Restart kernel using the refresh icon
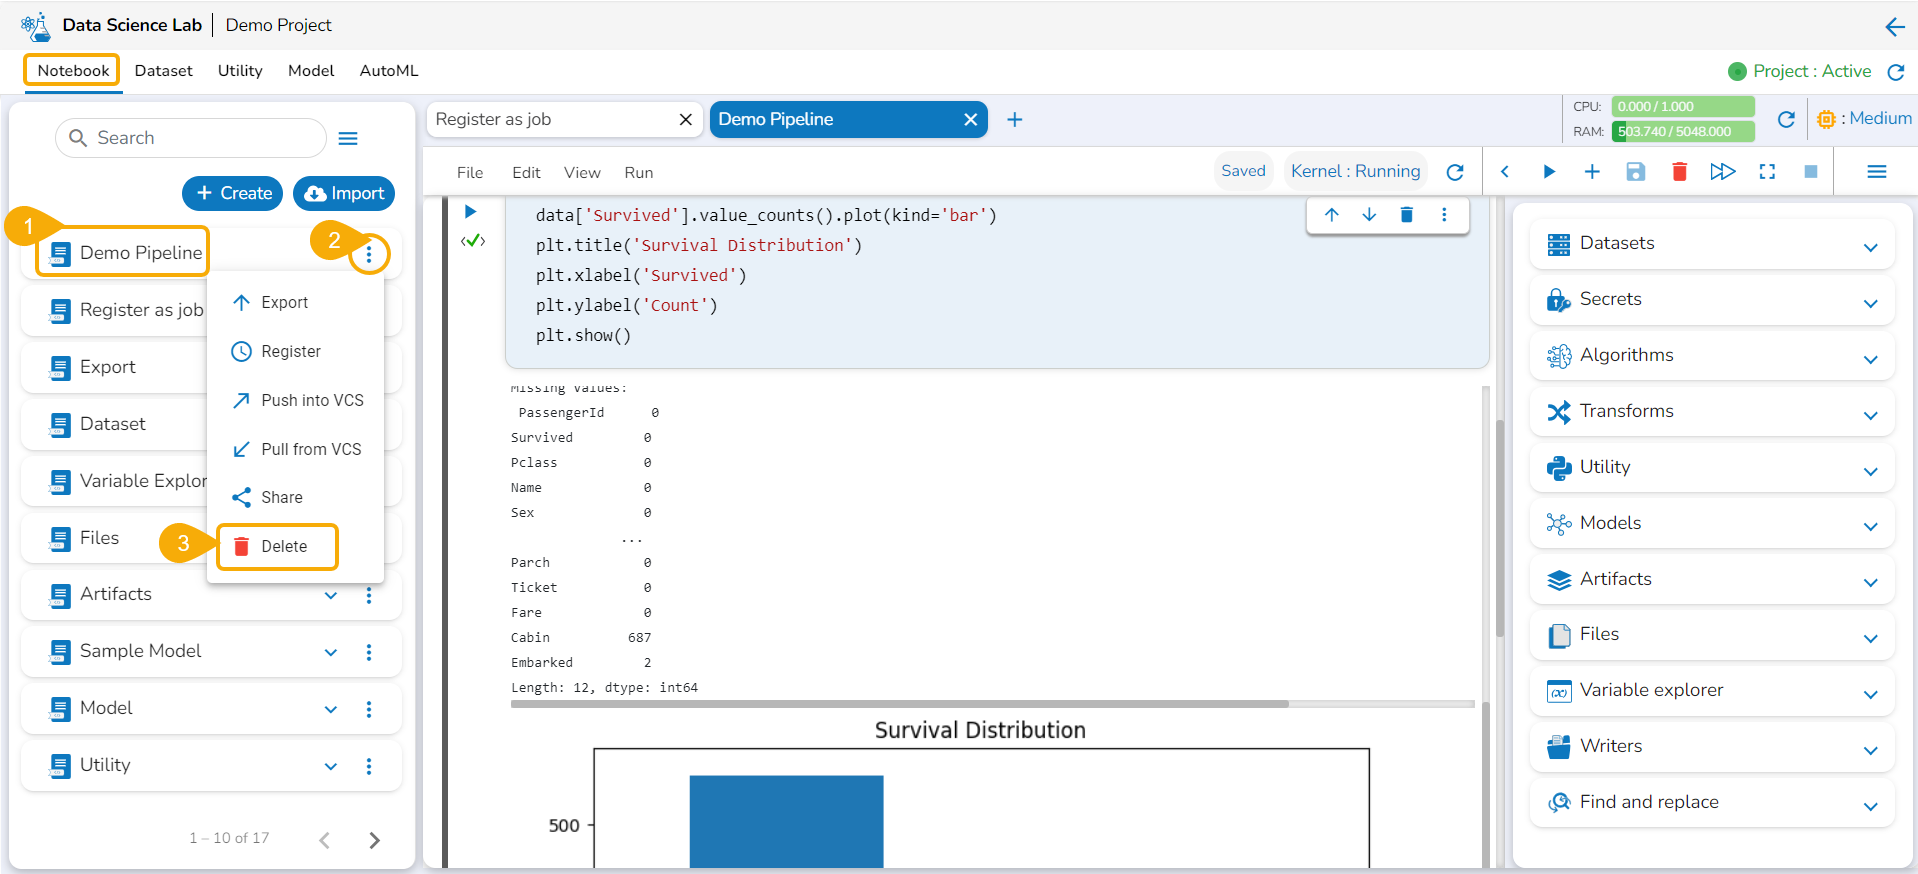The width and height of the screenshot is (1918, 874). click(x=1455, y=172)
